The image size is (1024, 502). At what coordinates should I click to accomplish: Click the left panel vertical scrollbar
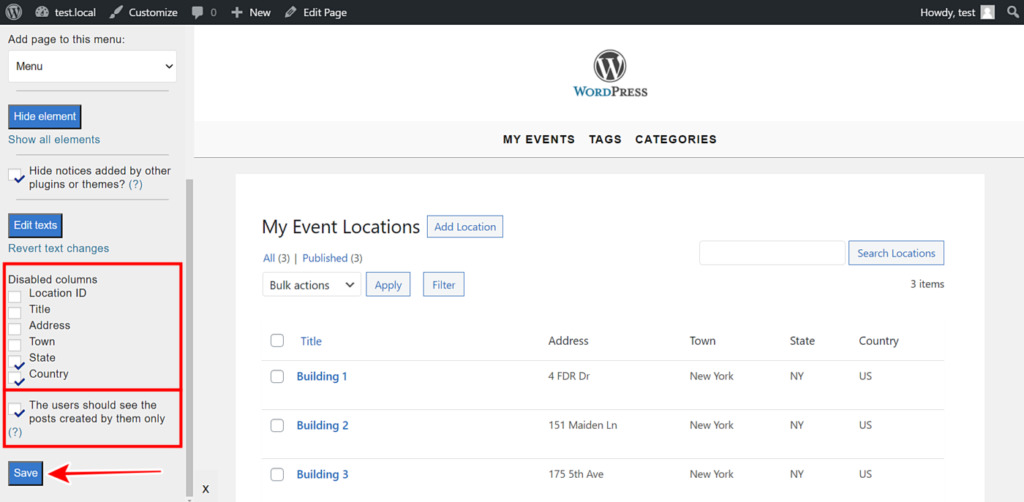190,336
